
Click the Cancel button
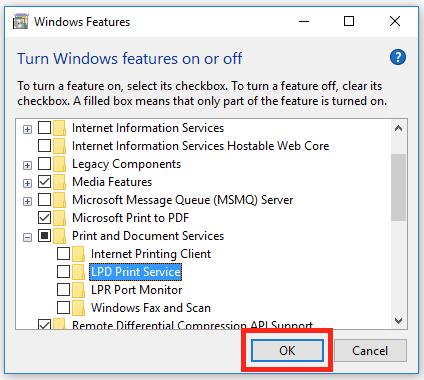point(370,350)
